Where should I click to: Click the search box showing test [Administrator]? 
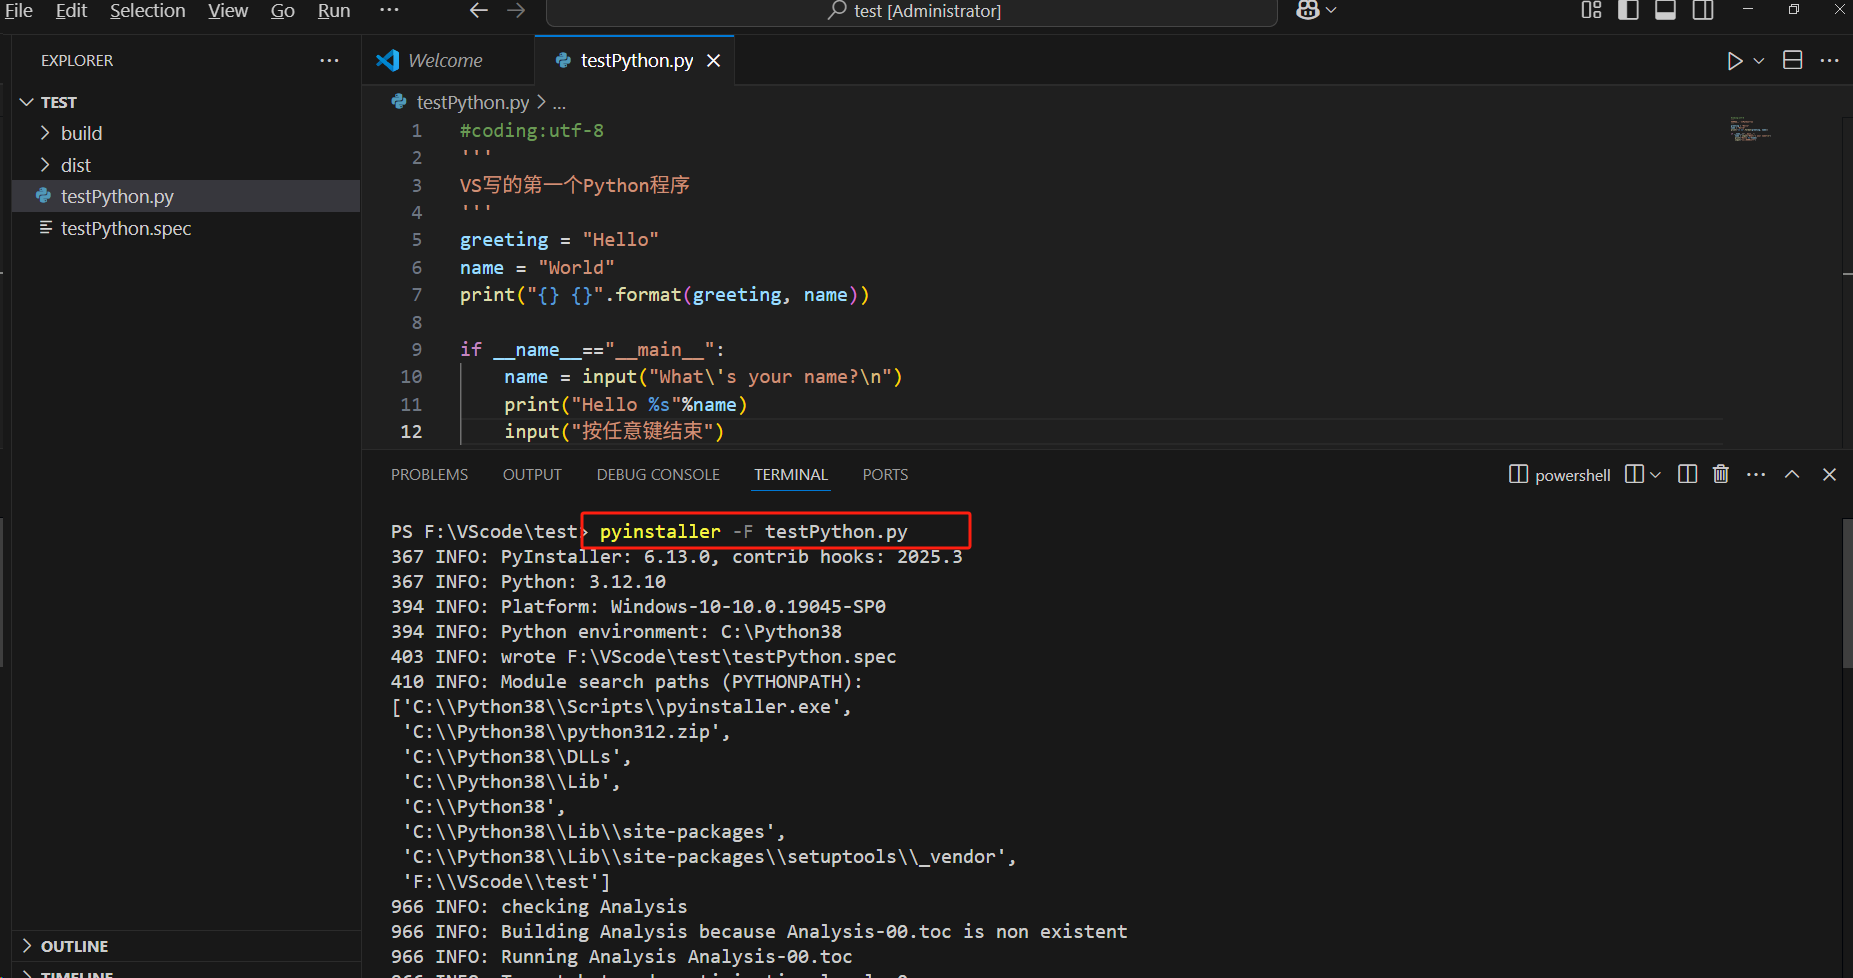[x=912, y=11]
